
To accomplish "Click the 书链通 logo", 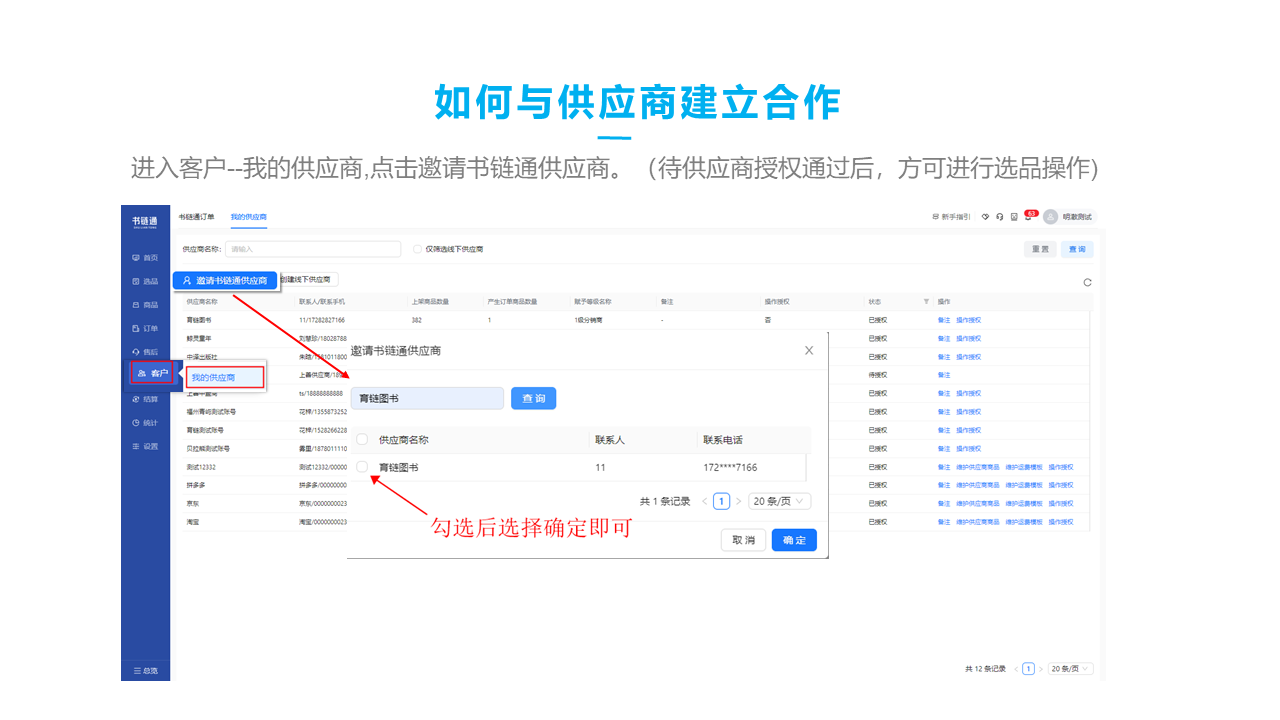I will tap(145, 221).
